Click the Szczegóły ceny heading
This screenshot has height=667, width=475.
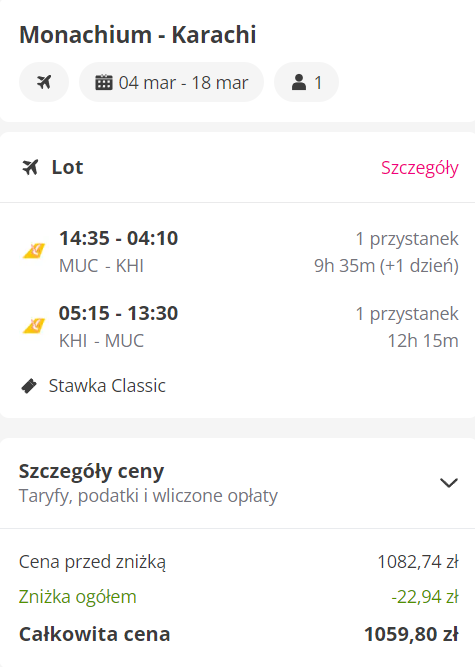pos(91,471)
